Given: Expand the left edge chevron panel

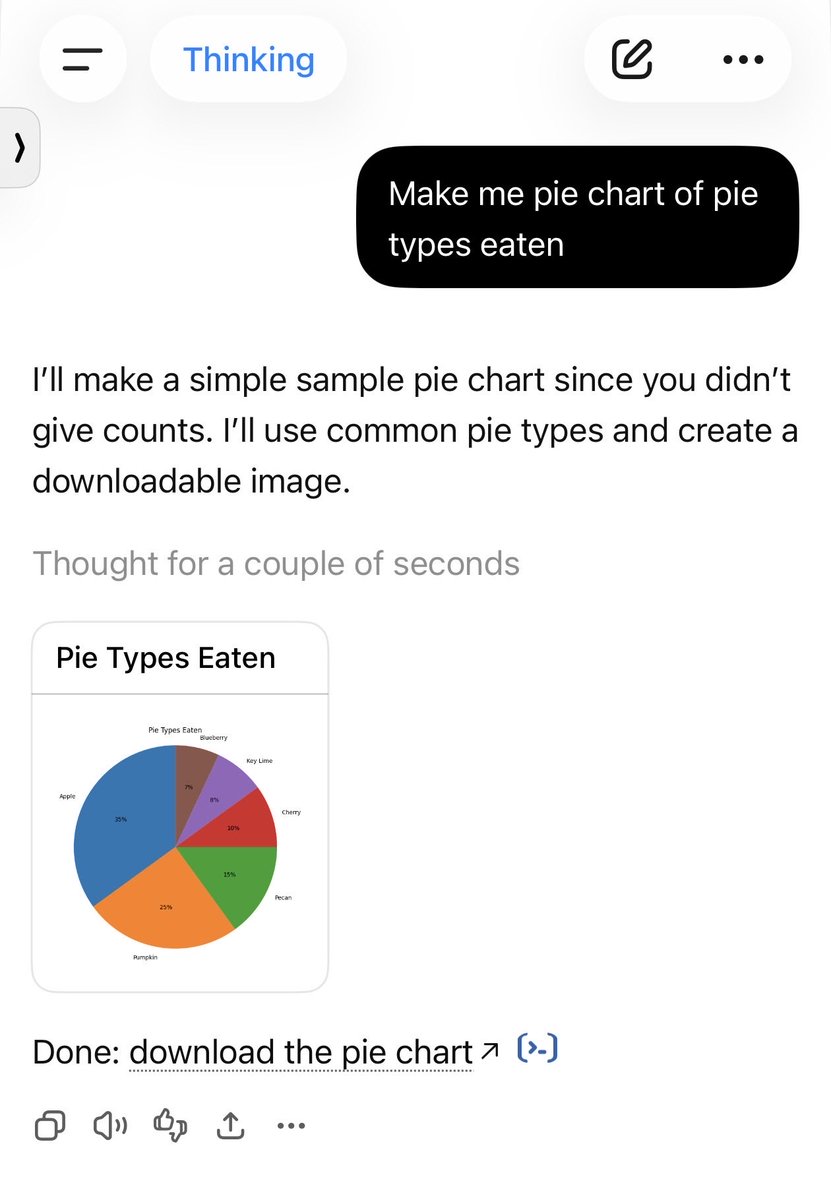Looking at the screenshot, I should (x=19, y=148).
